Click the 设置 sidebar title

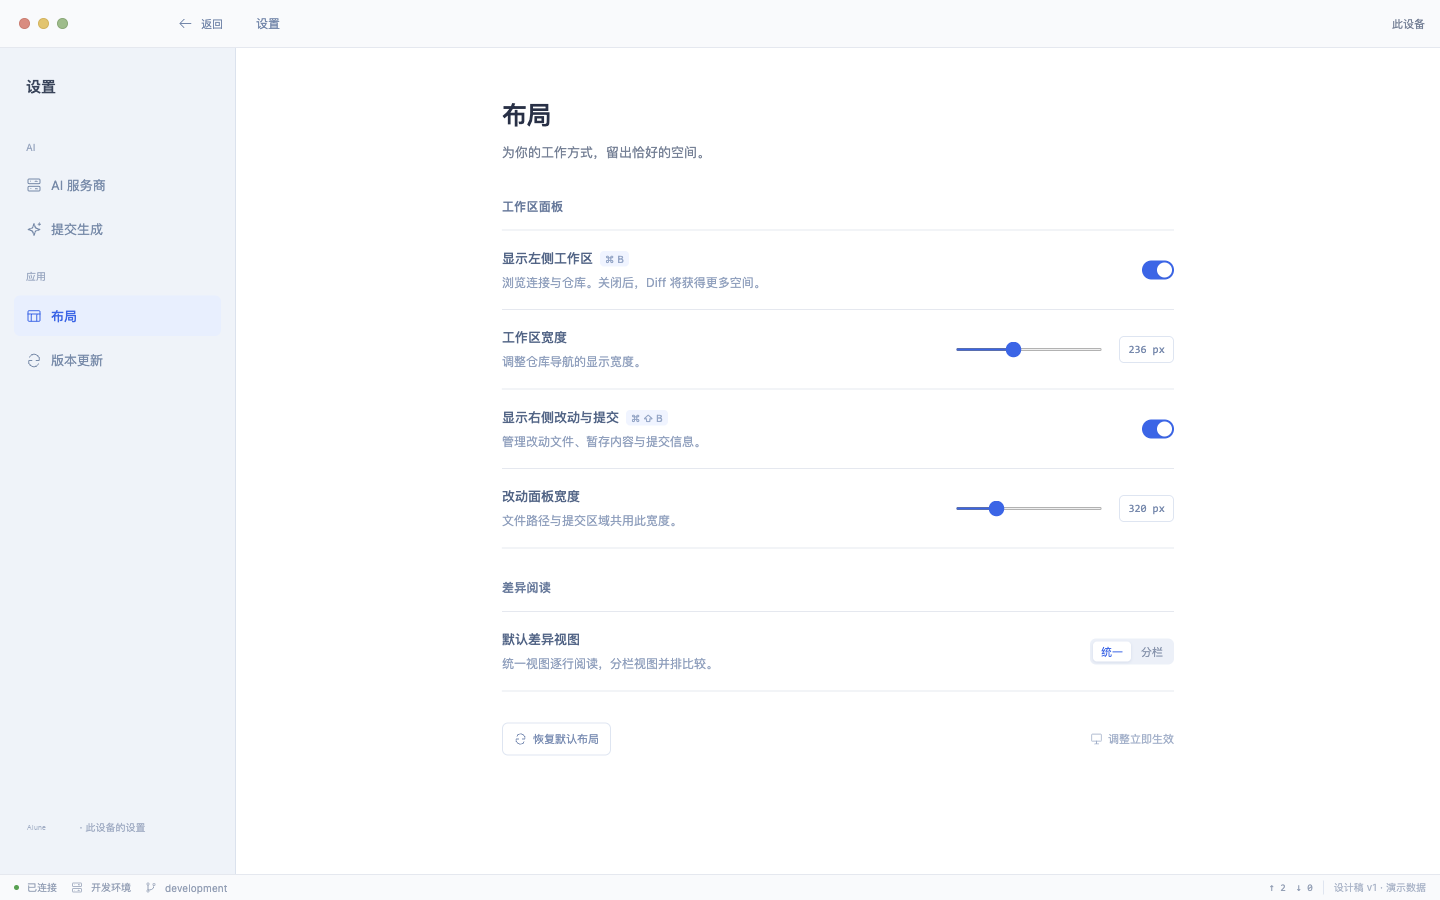[x=41, y=87]
